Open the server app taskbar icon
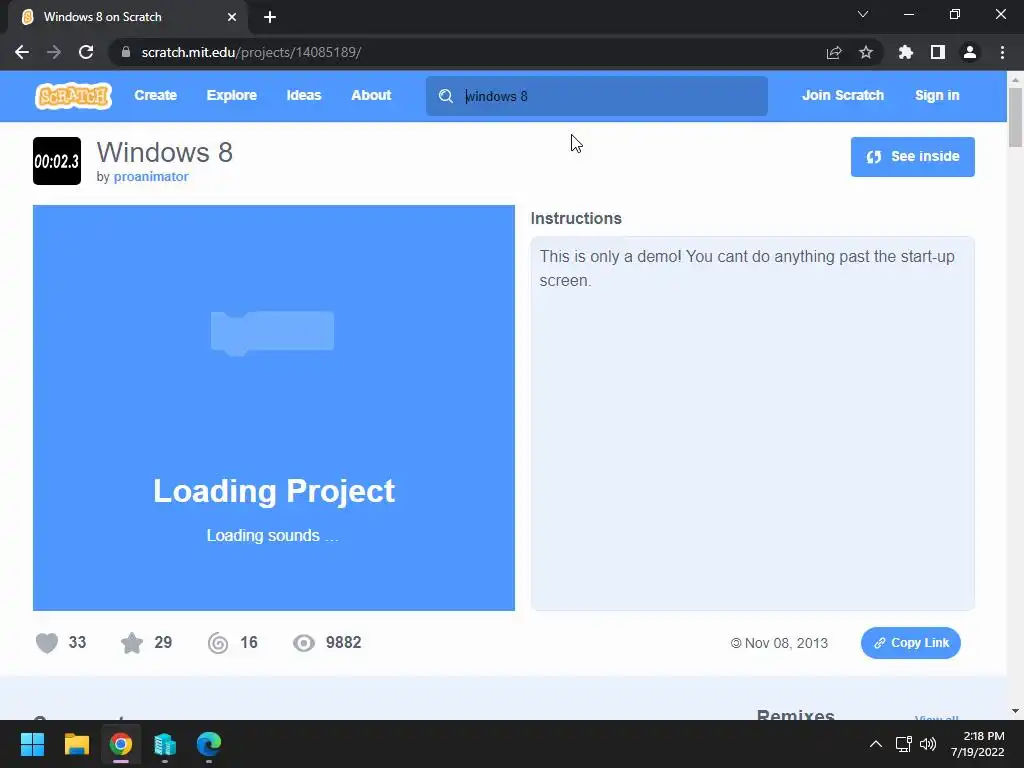The image size is (1024, 768). (x=165, y=744)
